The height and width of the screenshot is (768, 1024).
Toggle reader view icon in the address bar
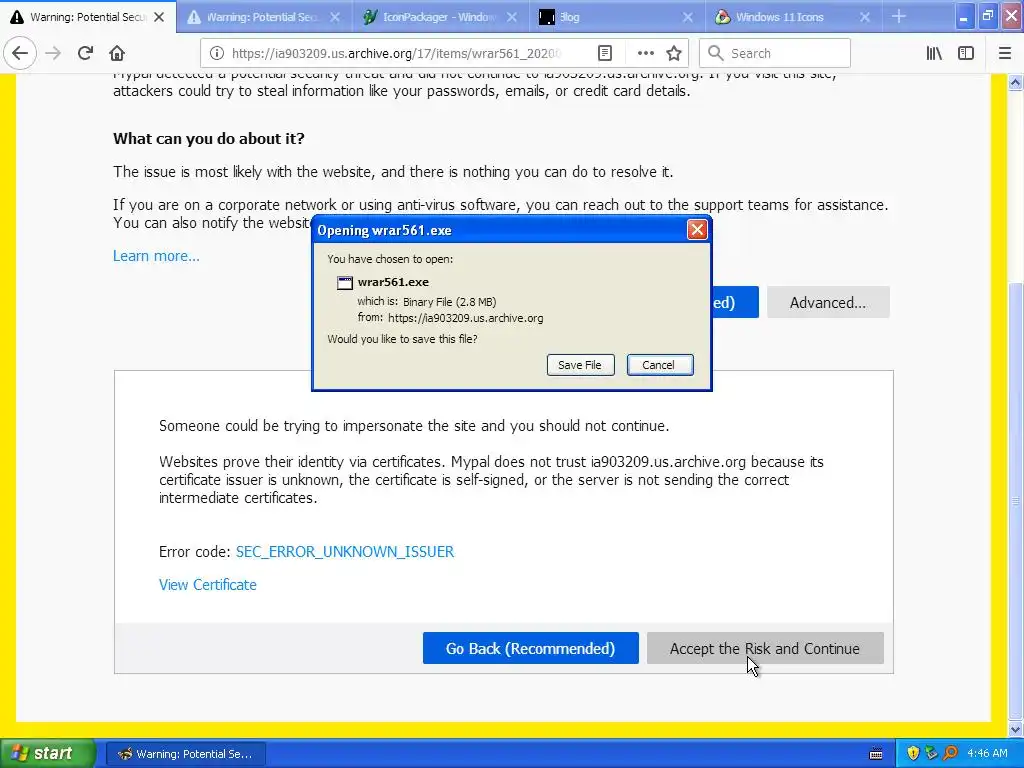605,53
